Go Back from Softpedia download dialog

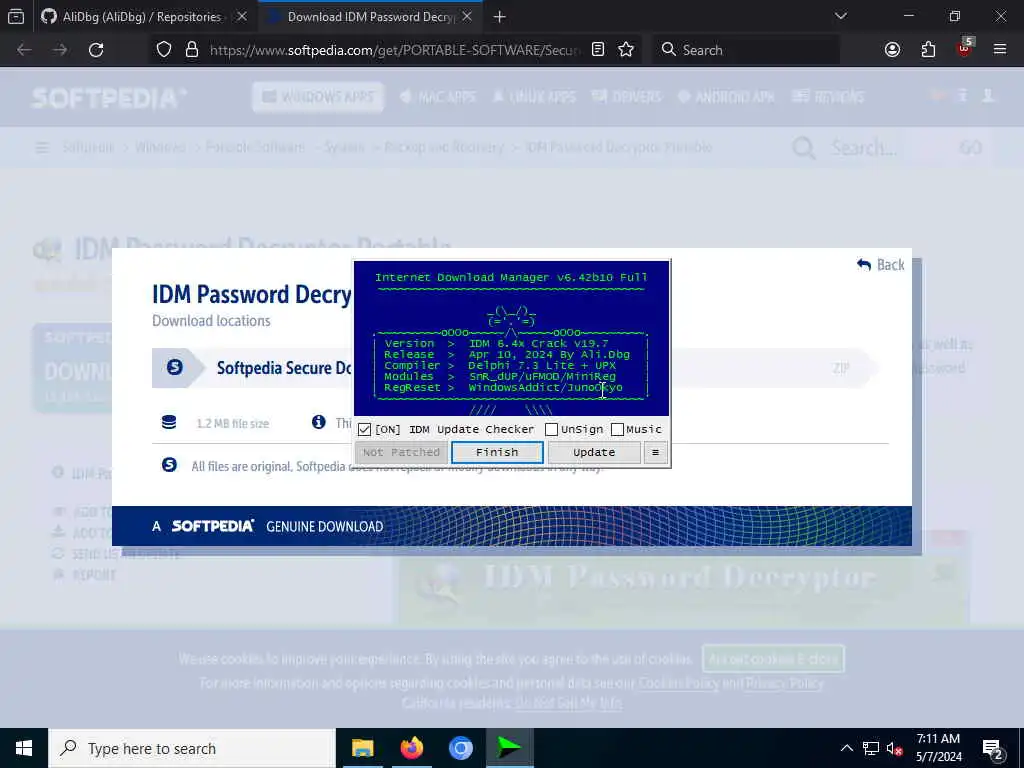click(881, 264)
